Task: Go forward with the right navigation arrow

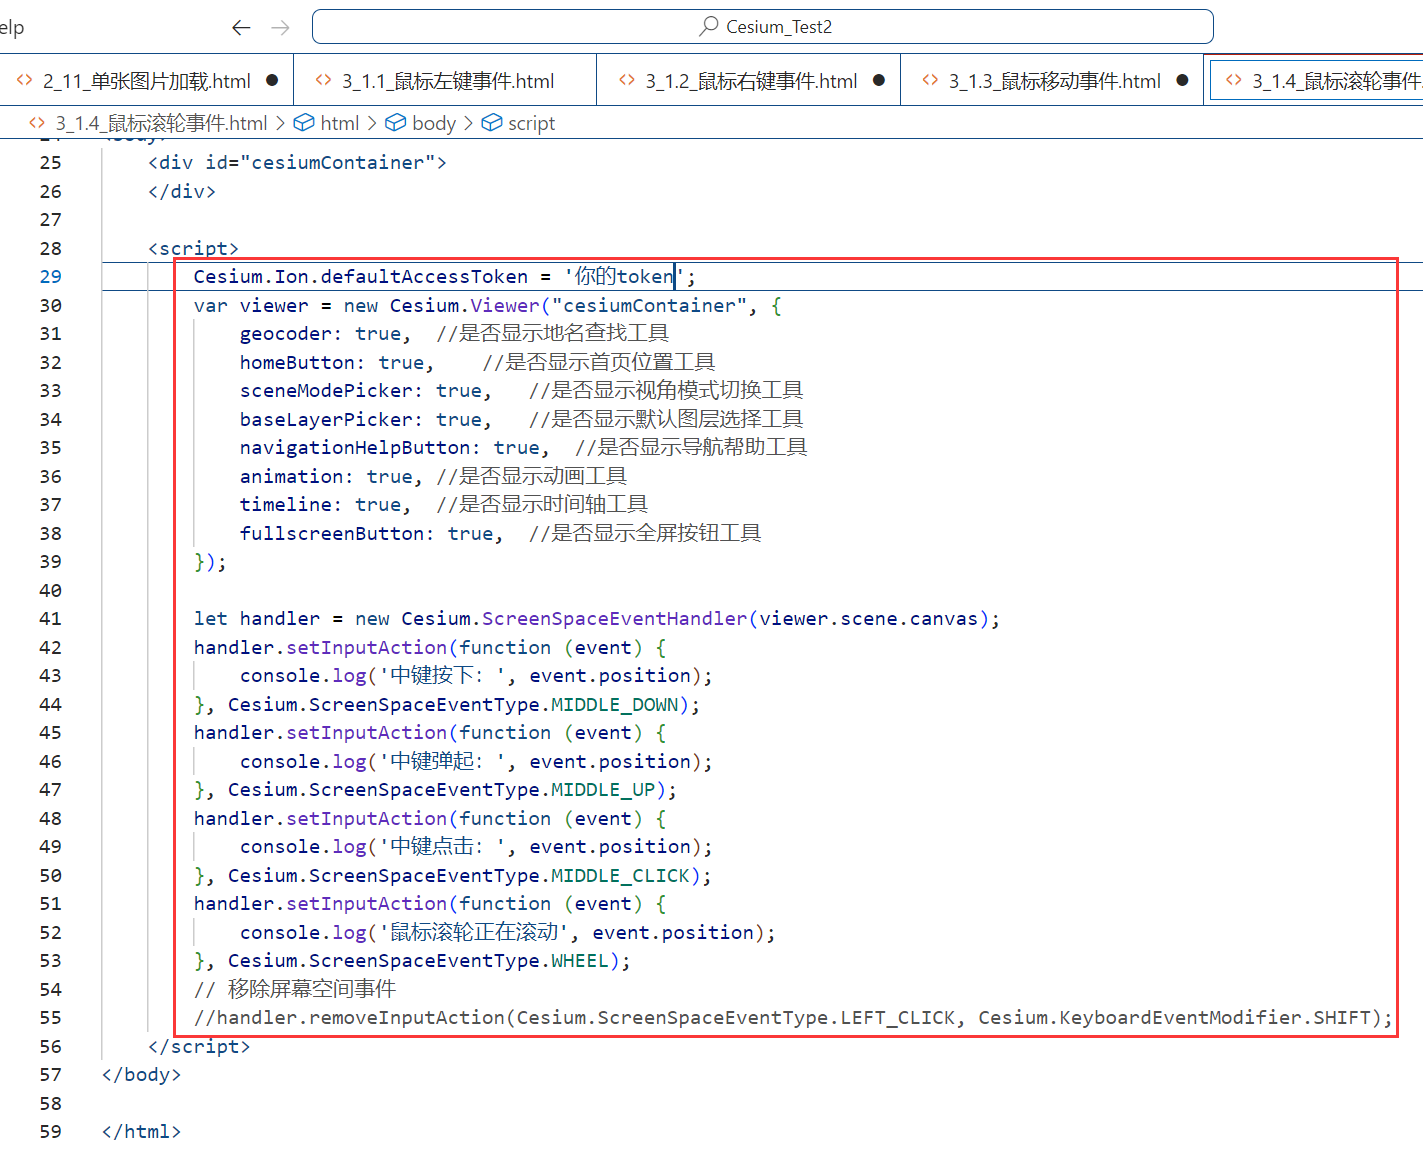Action: pyautogui.click(x=281, y=27)
